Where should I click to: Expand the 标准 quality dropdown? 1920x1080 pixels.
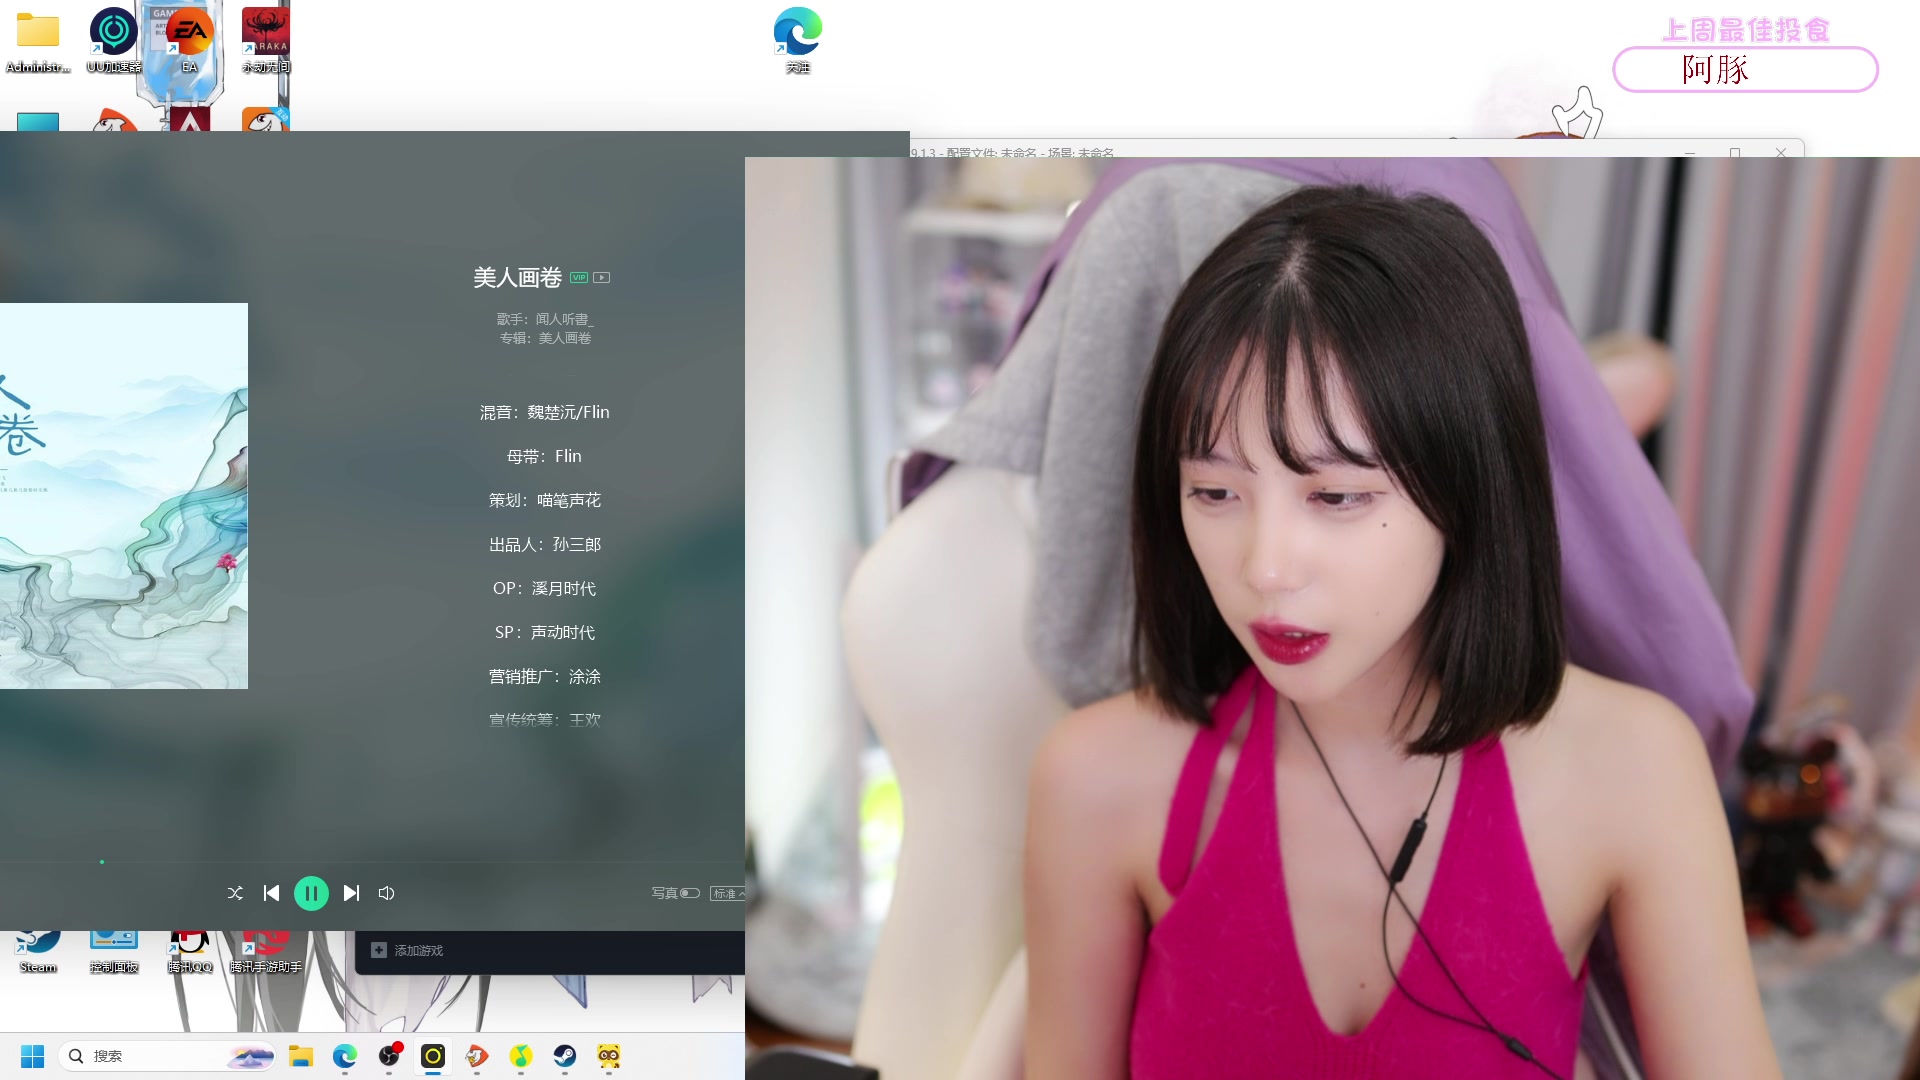[727, 893]
